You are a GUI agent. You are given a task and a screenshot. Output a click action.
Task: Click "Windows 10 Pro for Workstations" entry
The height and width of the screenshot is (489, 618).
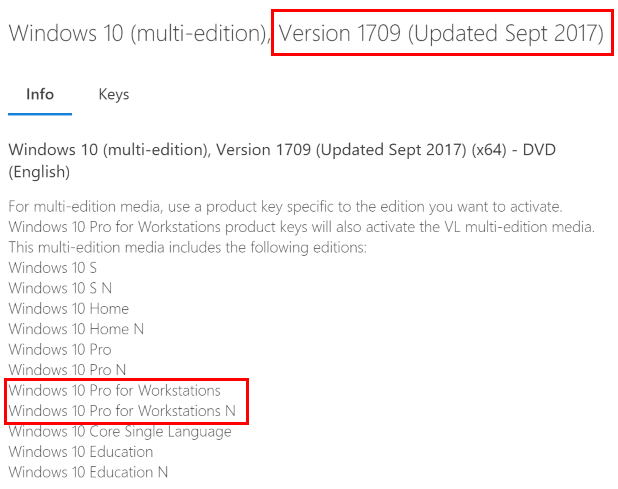pyautogui.click(x=114, y=390)
